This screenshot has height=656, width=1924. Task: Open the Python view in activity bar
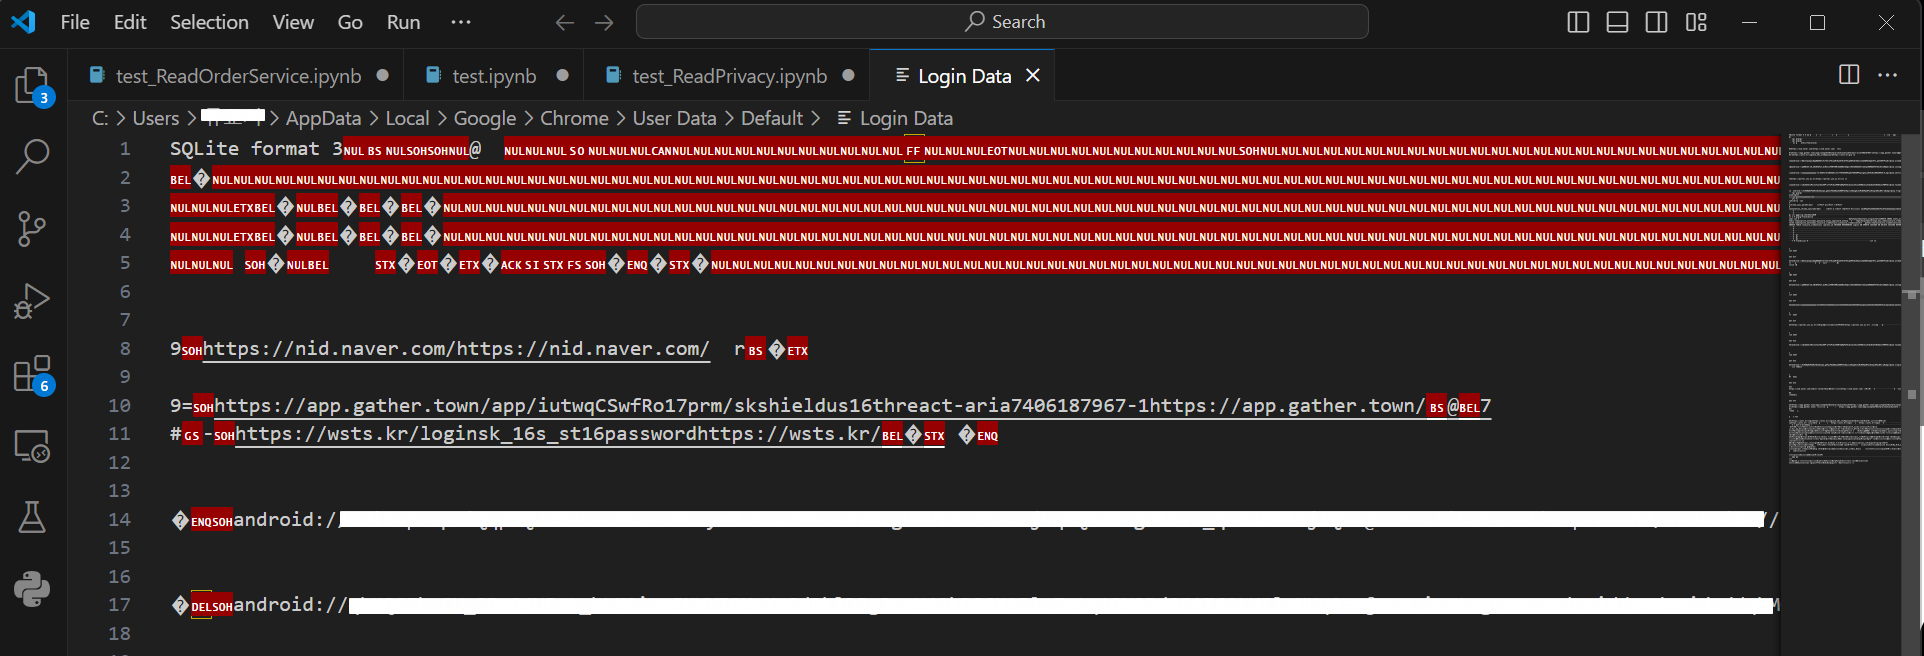tap(32, 589)
